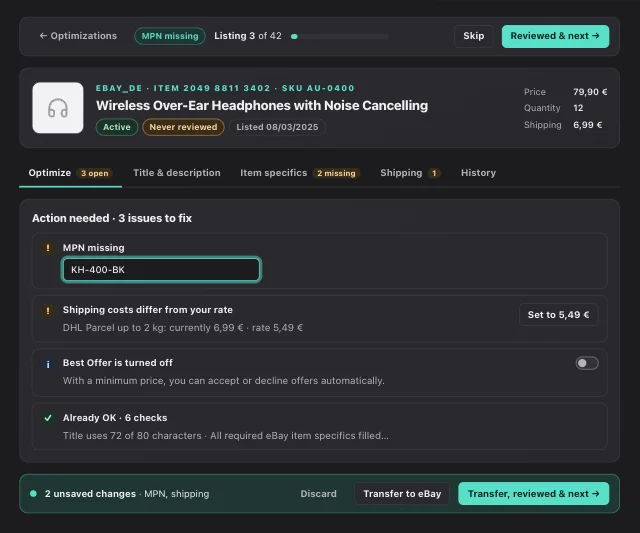This screenshot has height=533, width=640.
Task: Click the price value 79,90 €
Action: (x=590, y=92)
